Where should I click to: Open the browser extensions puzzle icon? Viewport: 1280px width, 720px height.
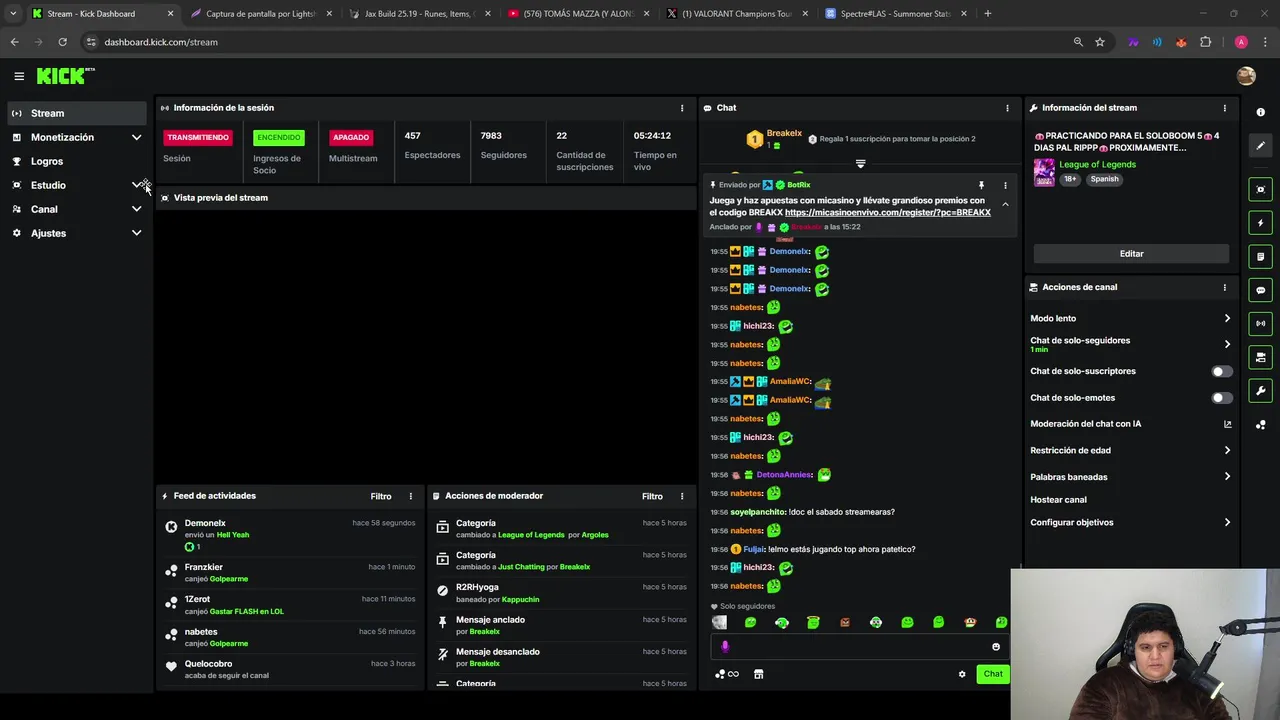(1205, 42)
